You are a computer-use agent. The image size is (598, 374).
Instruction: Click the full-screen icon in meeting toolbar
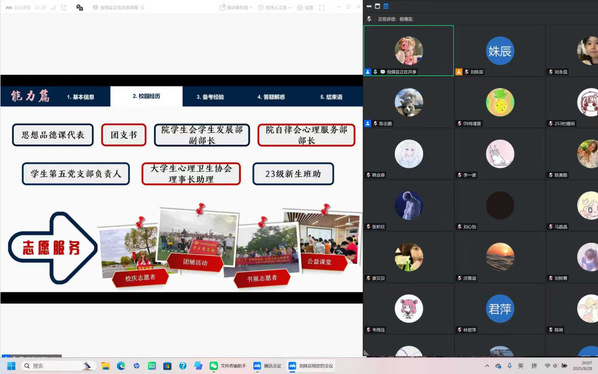(x=322, y=8)
